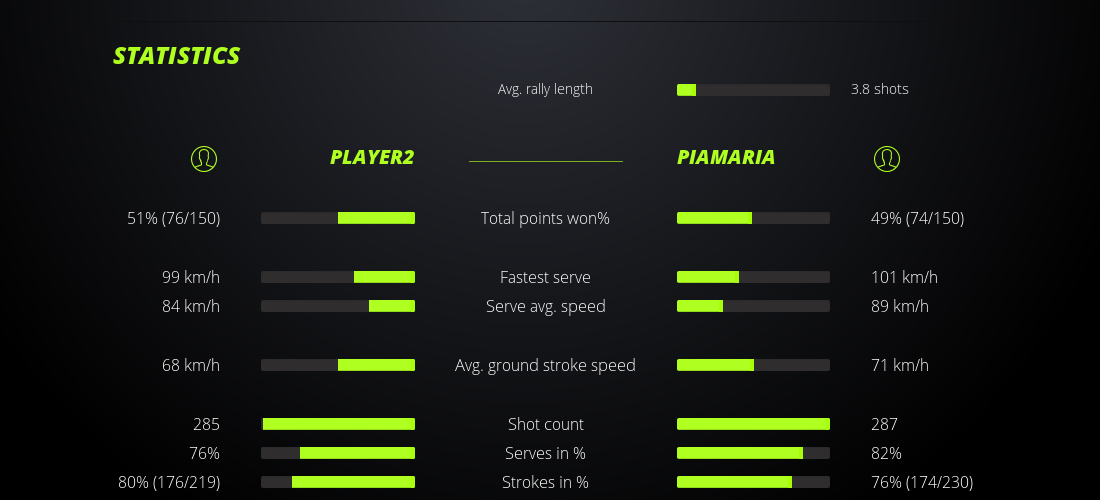Select the PIAMARIA name heading

[726, 157]
